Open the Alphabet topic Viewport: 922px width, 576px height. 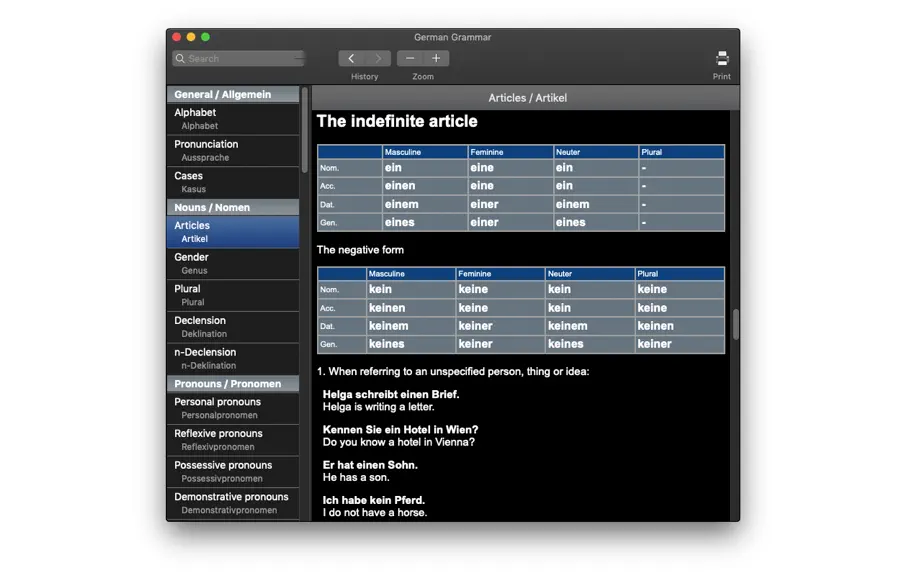[233, 119]
